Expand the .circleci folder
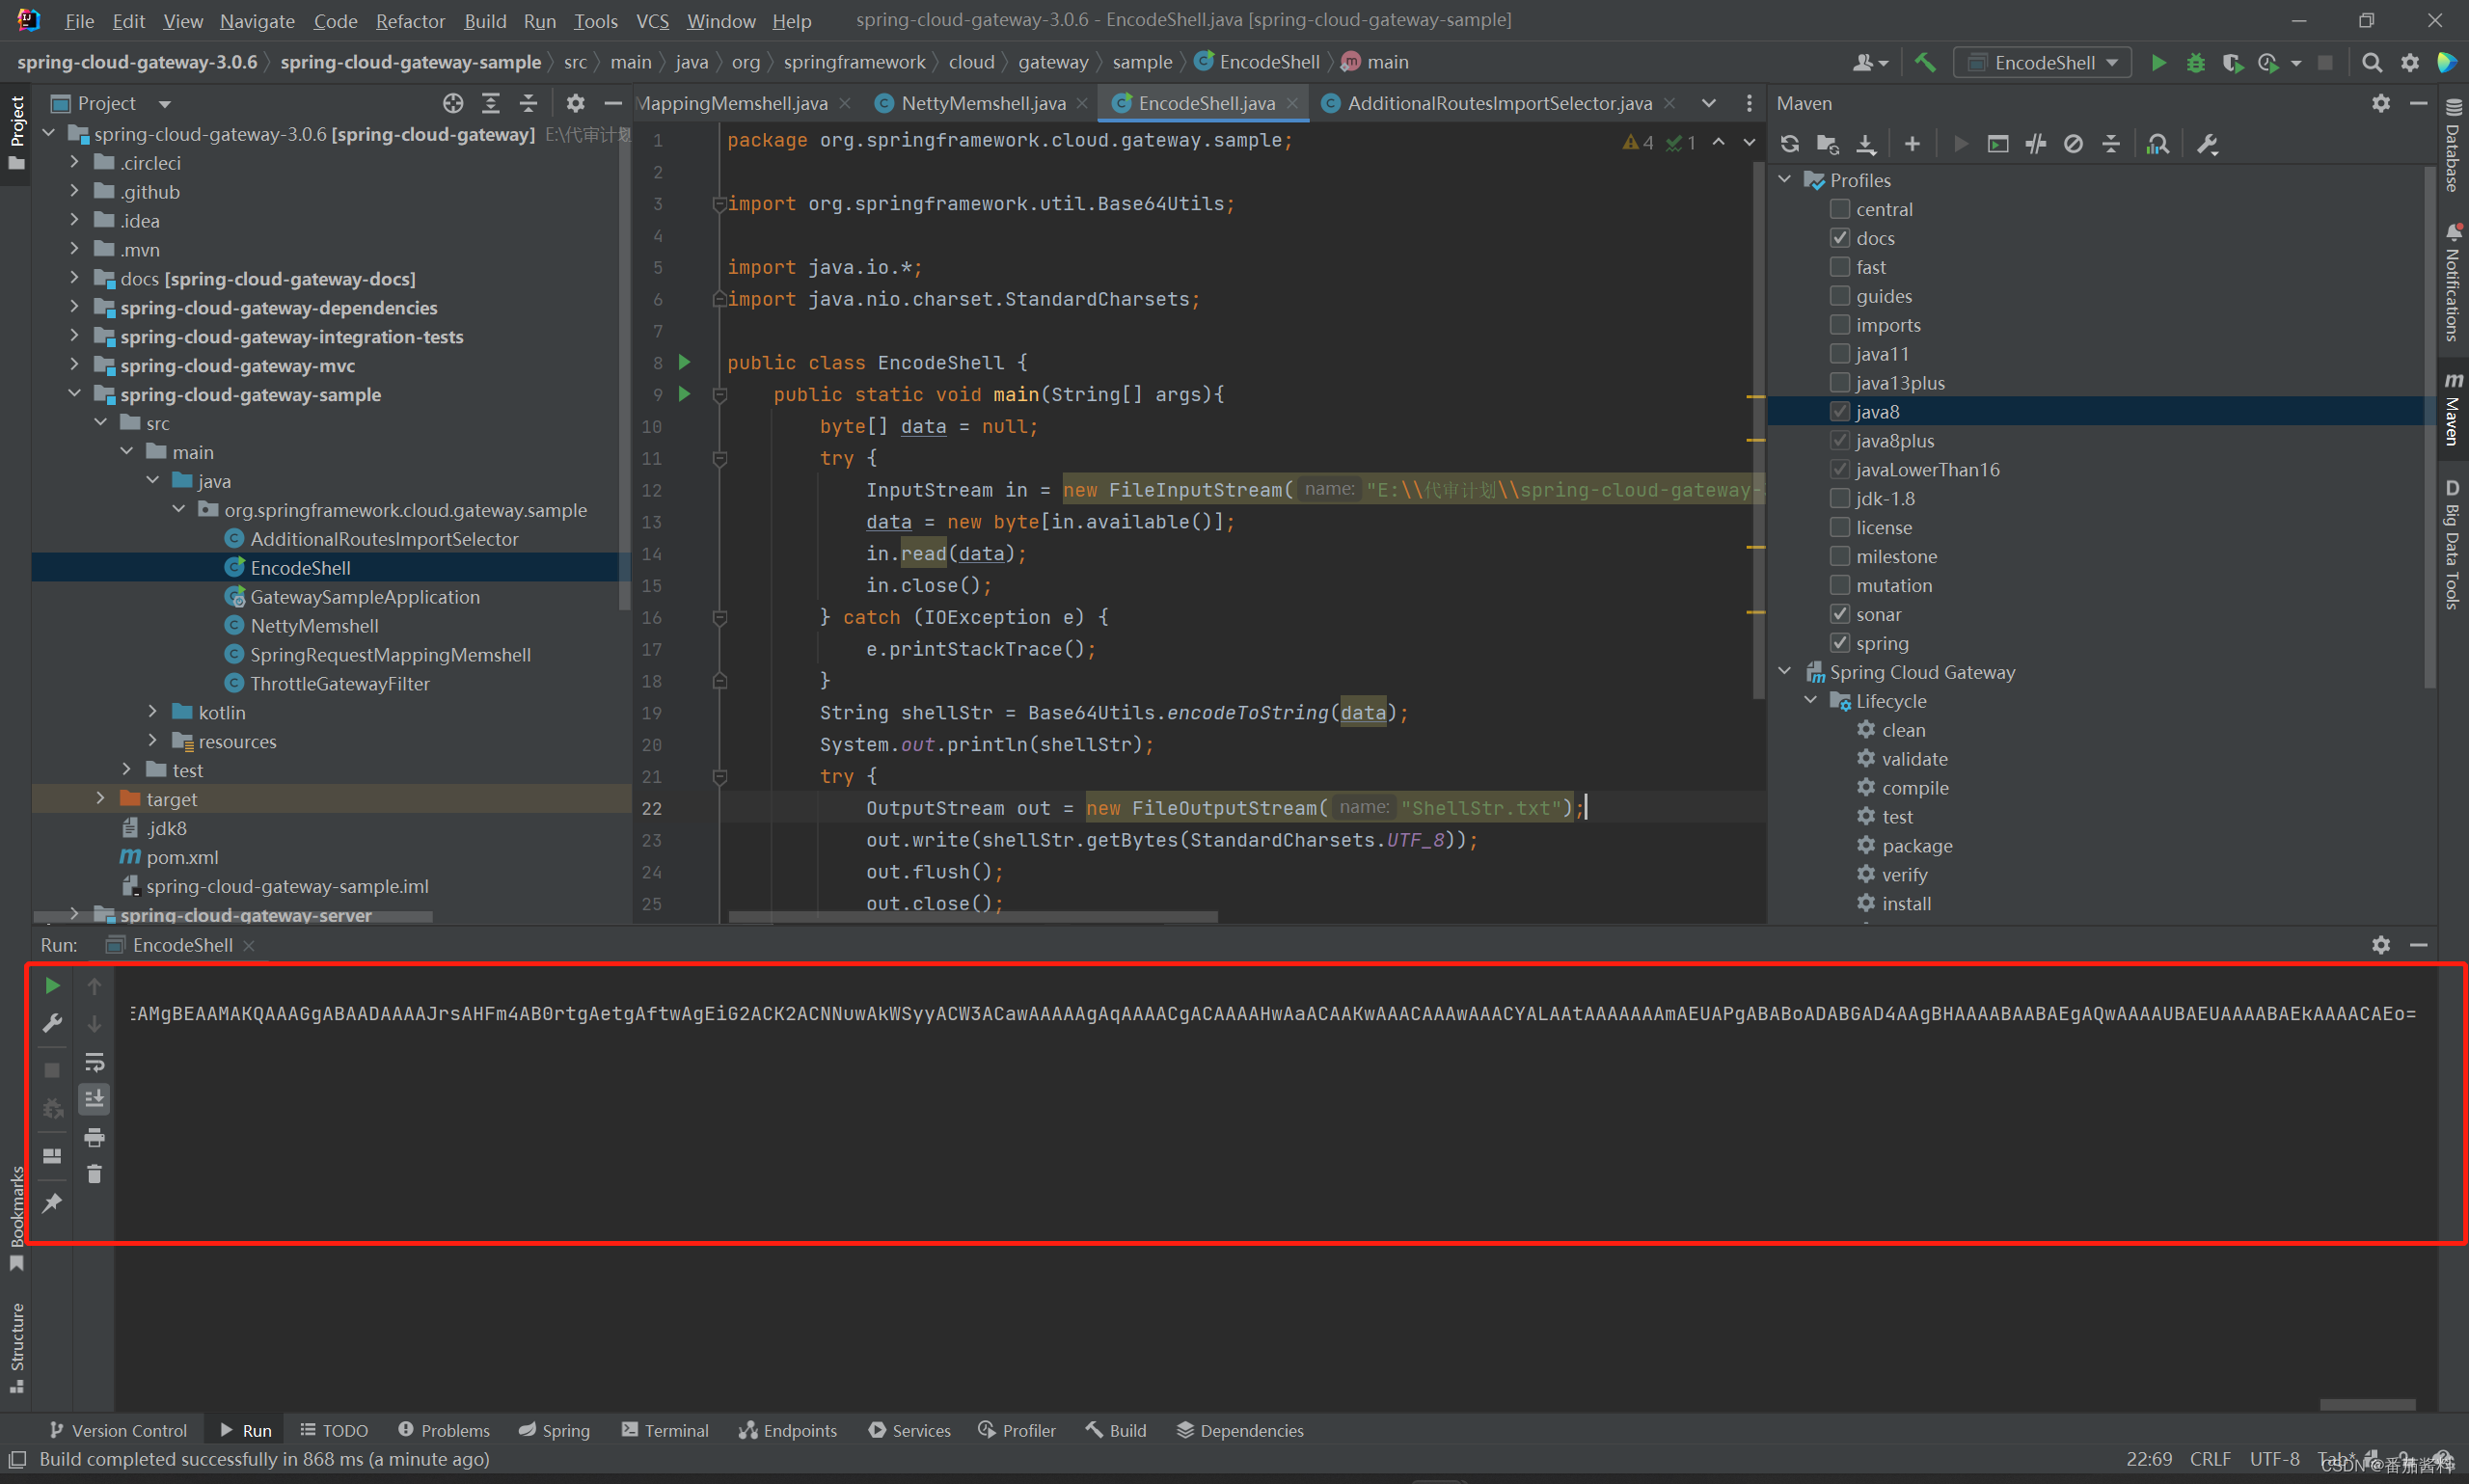 coord(74,162)
